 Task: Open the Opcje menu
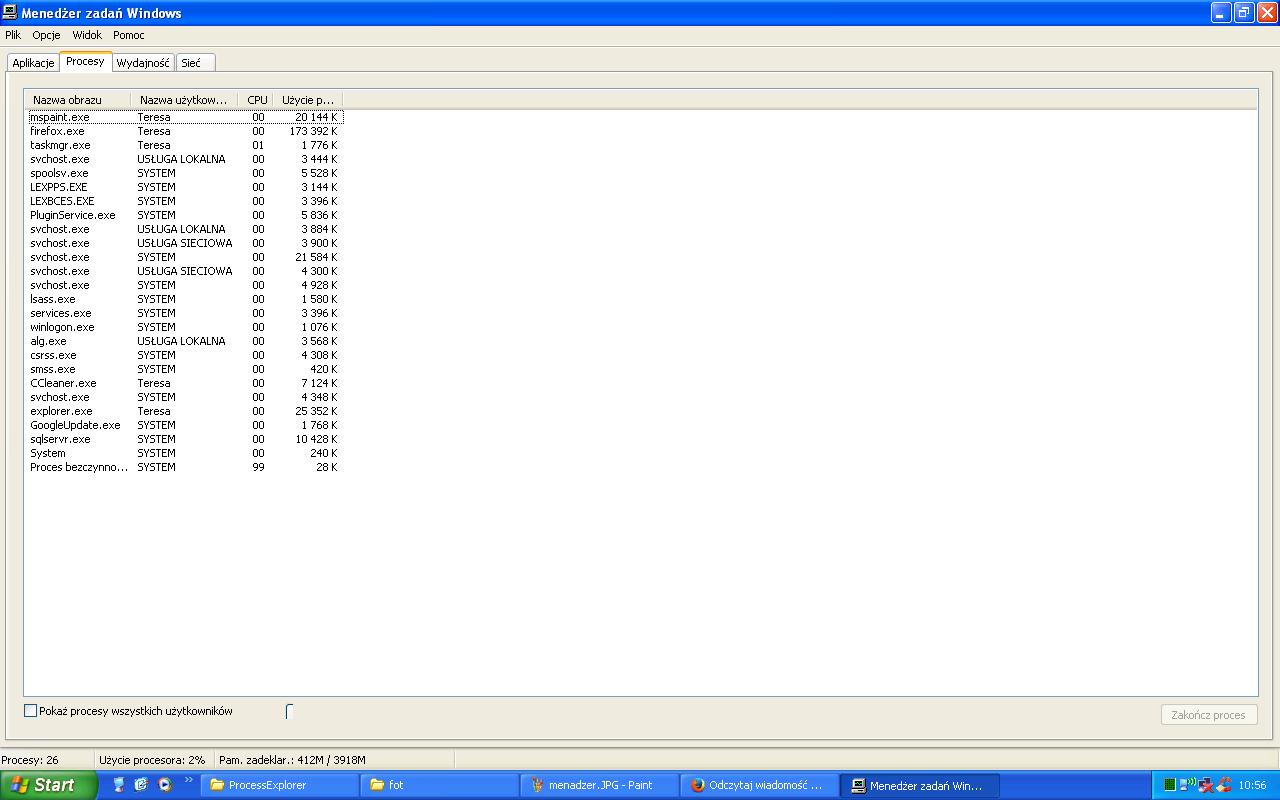click(x=46, y=35)
